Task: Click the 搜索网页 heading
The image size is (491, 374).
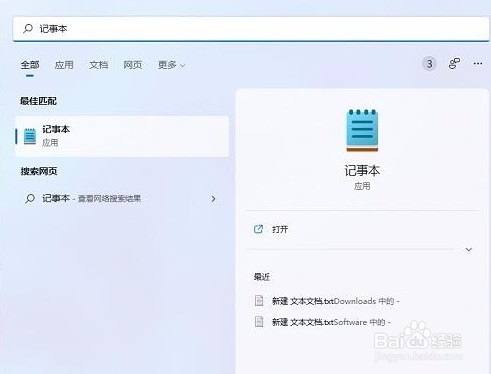Action: click(39, 171)
